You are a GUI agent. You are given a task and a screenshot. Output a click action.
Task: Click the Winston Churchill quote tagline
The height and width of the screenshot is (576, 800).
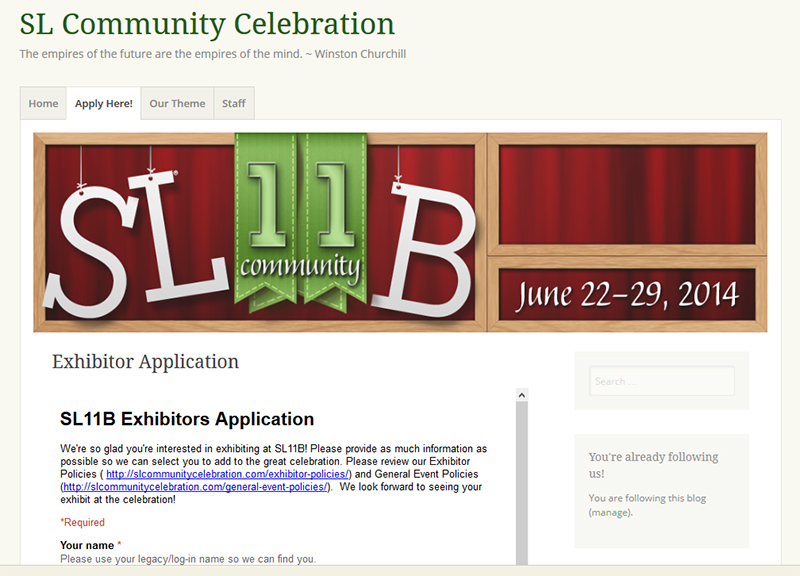pos(212,53)
